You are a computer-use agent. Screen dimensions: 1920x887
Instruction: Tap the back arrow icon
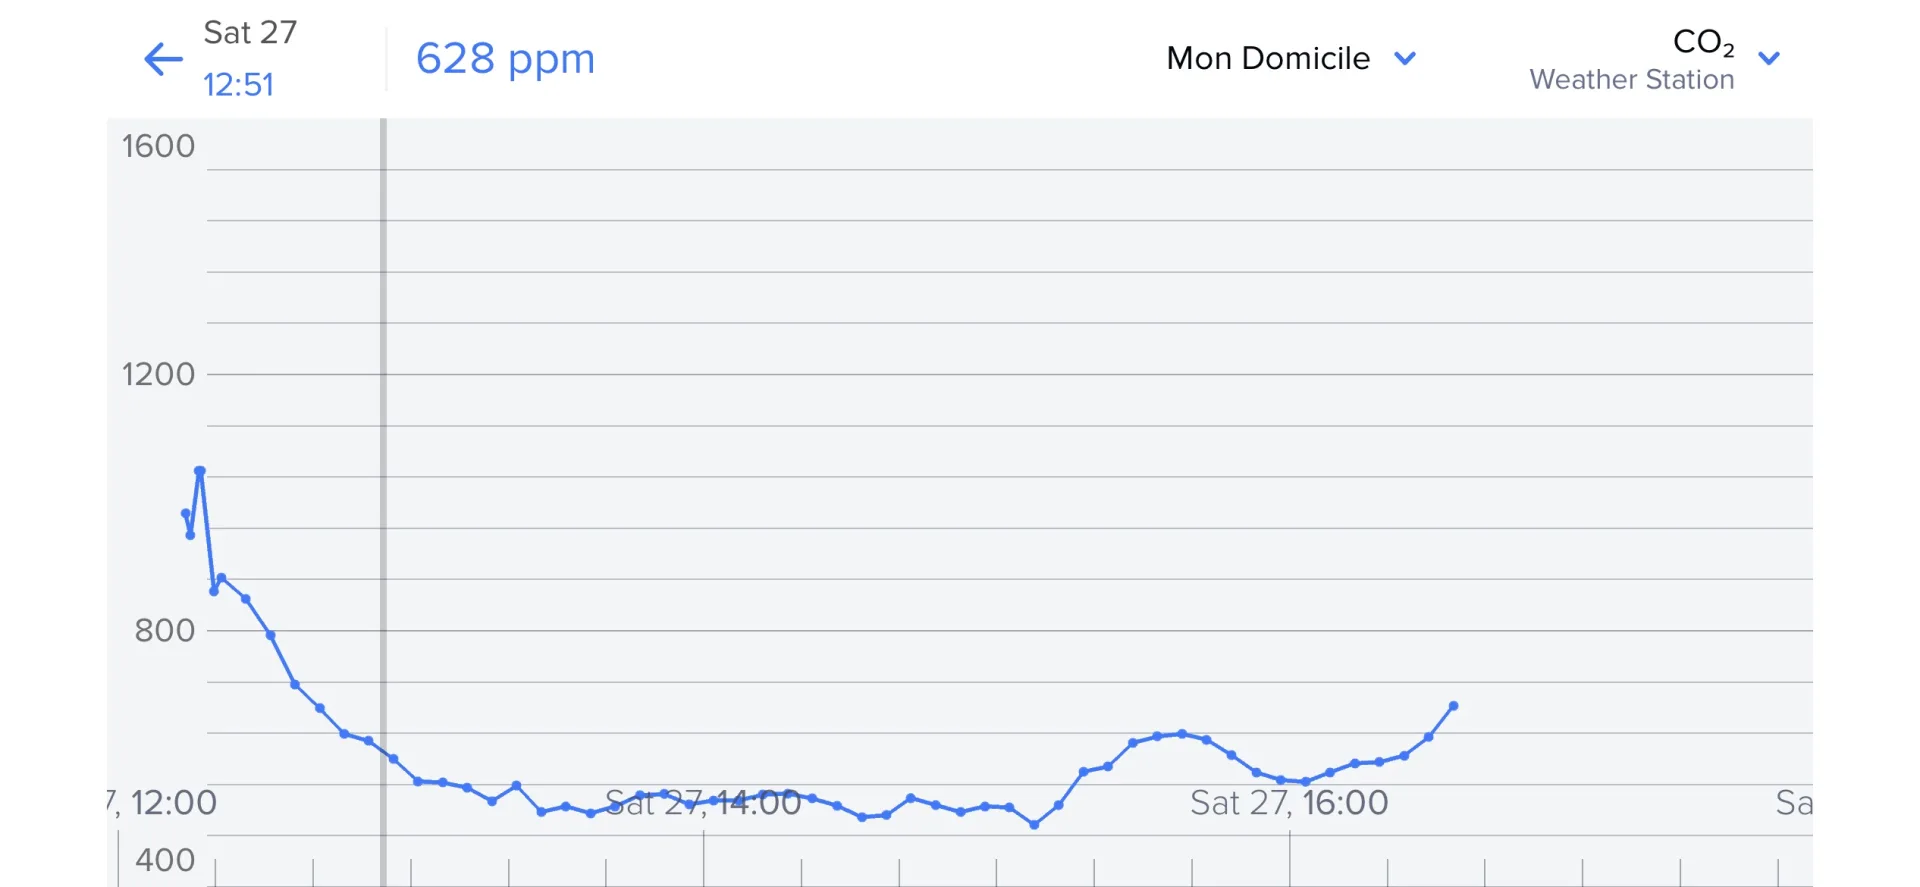163,59
